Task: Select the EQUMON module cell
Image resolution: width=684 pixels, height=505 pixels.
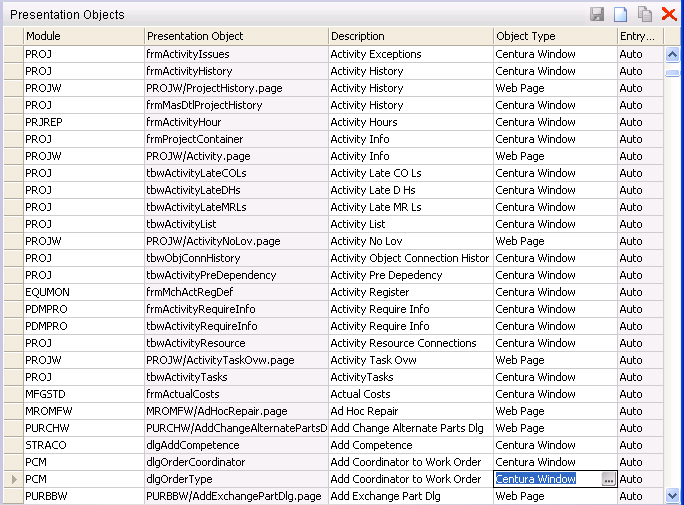Action: (x=83, y=292)
